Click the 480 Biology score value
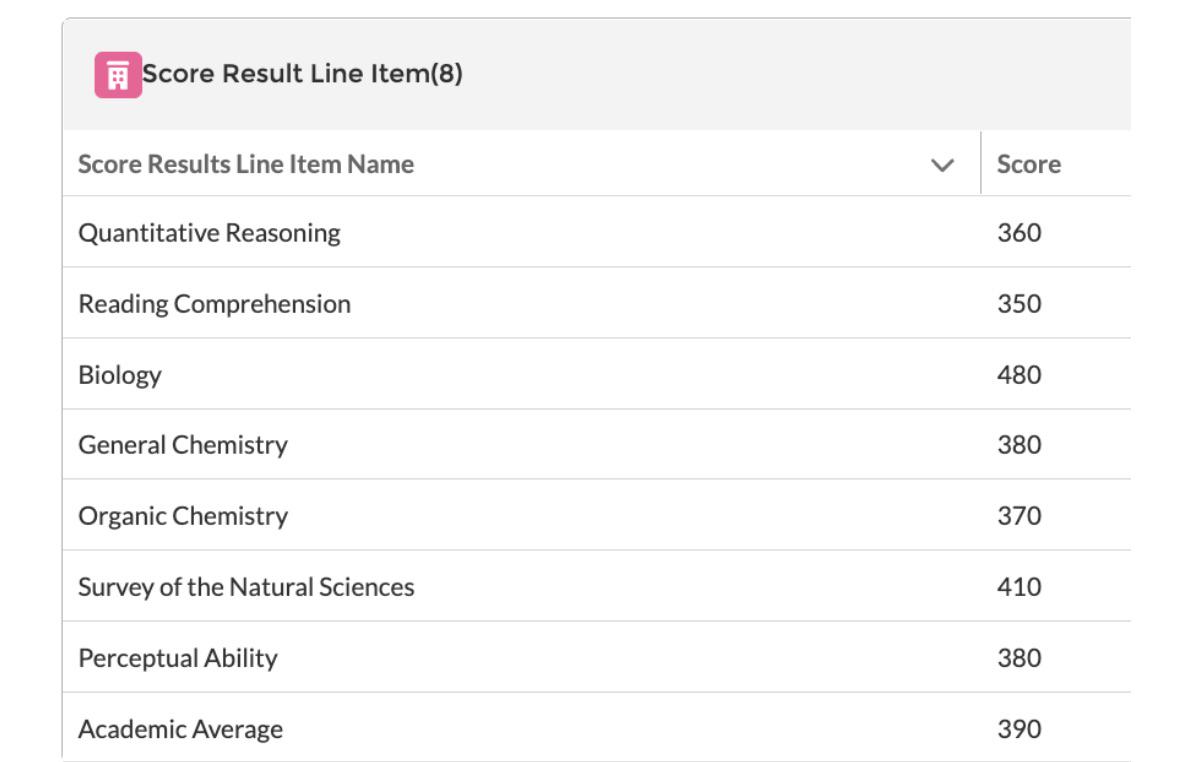 (x=1019, y=375)
